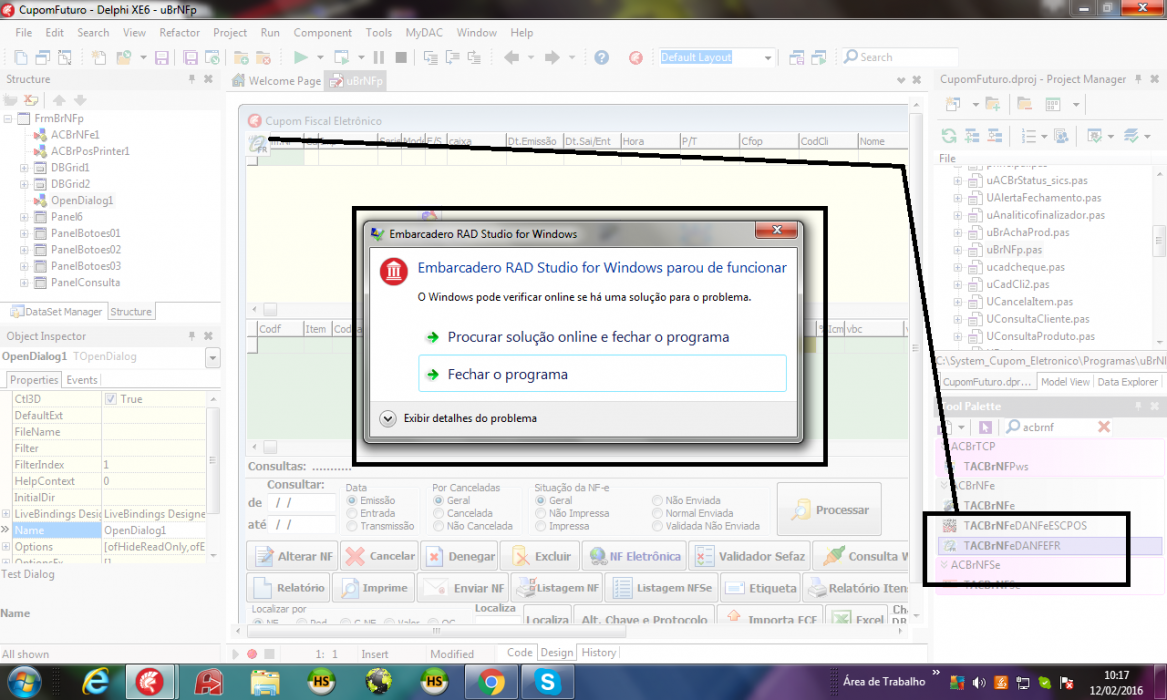Click the Project Manager Refresh (sync) icon

[x=949, y=135]
